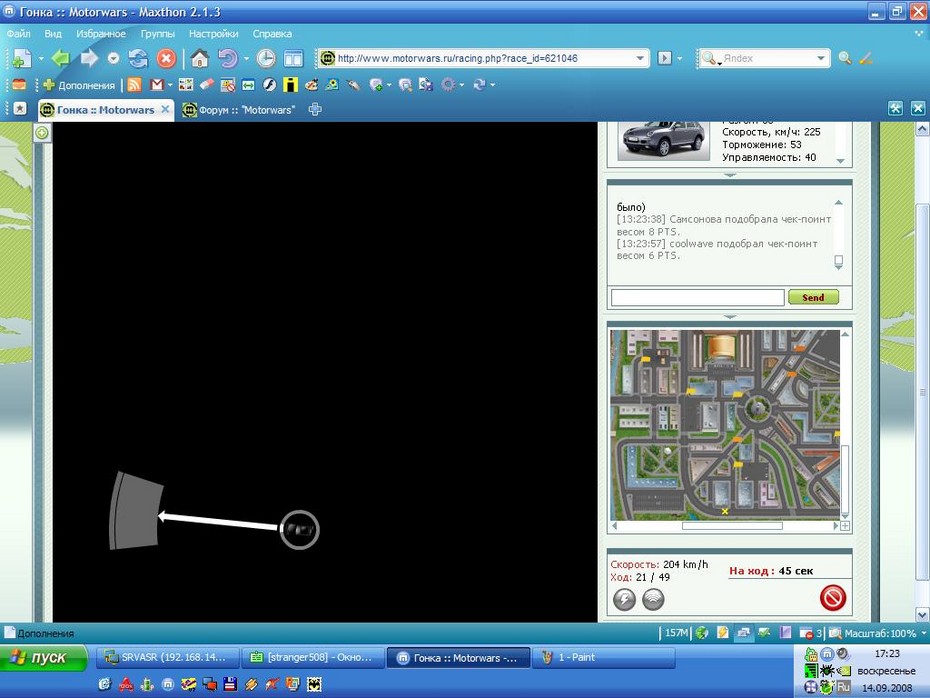Click the Дополнения add-ons button

(79, 85)
